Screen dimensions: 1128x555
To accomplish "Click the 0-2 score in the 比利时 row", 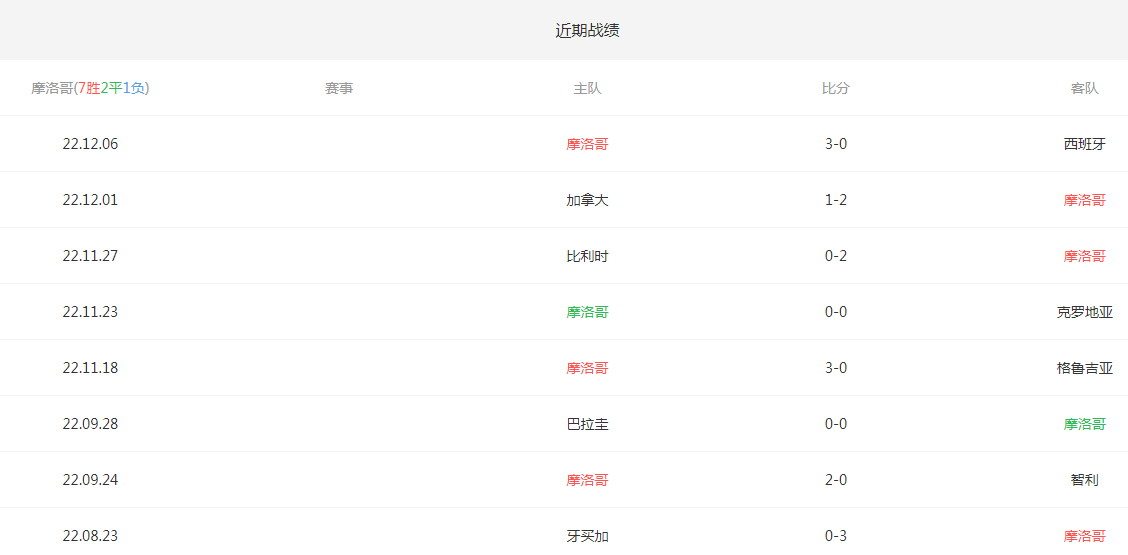I will (836, 256).
